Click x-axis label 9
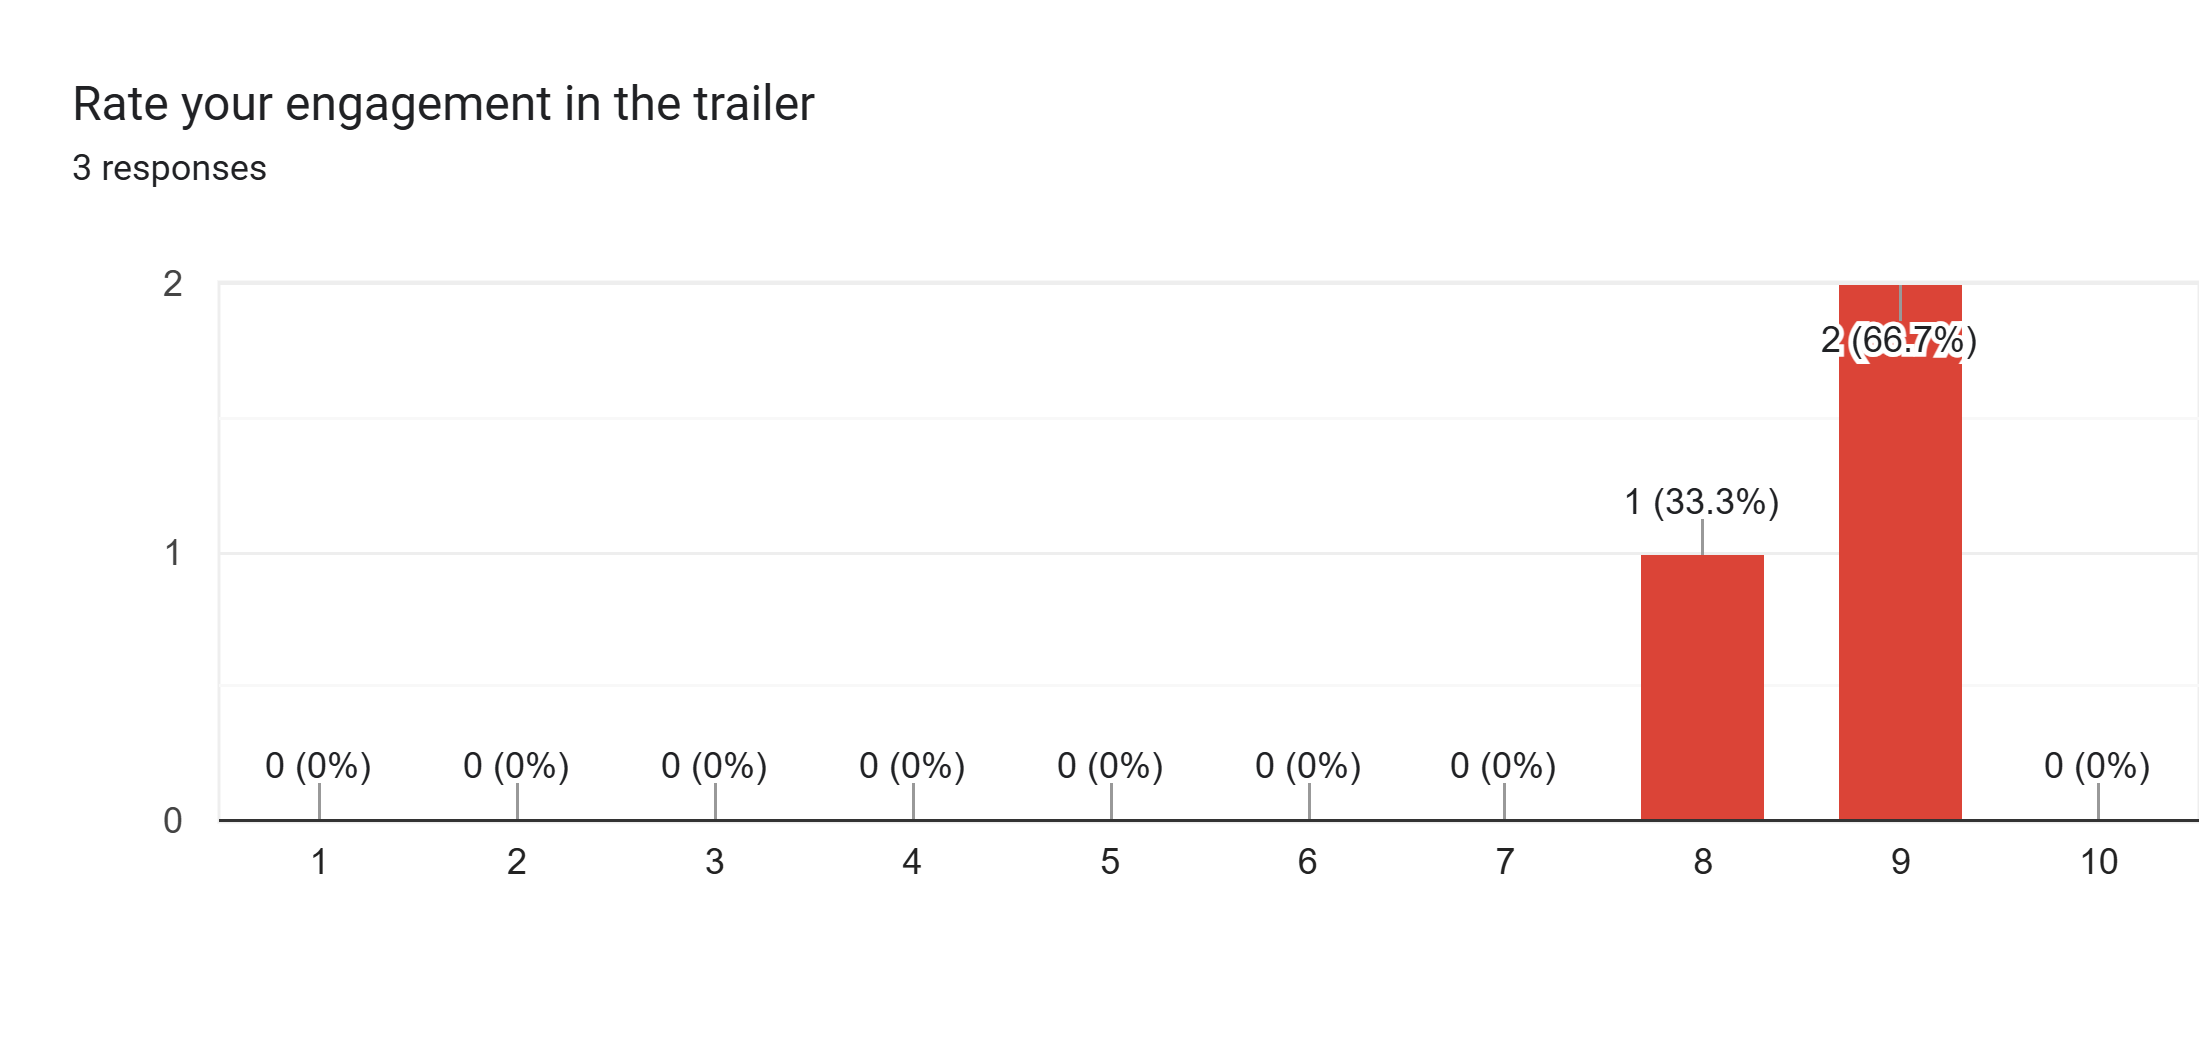 (1901, 861)
